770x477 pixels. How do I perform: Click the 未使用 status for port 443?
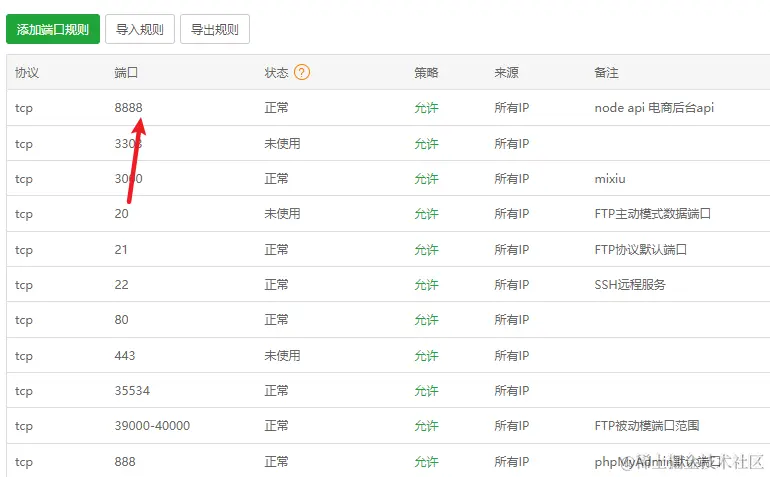coord(282,356)
